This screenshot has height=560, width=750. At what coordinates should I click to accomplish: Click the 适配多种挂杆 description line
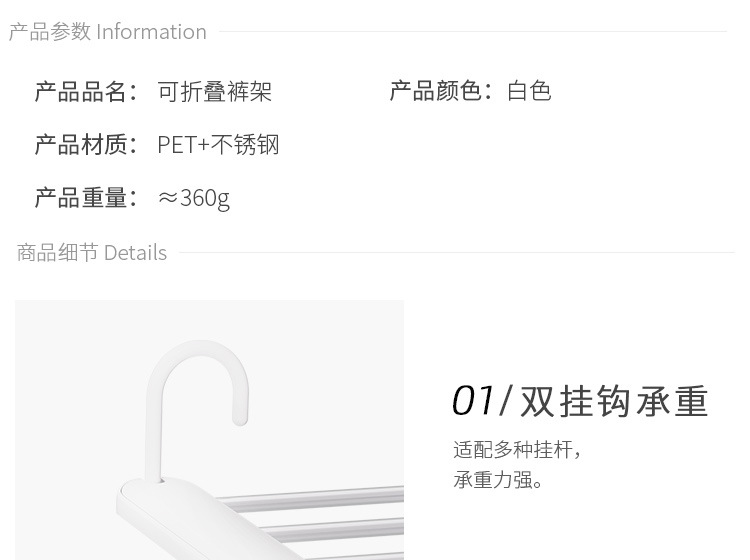click(517, 450)
